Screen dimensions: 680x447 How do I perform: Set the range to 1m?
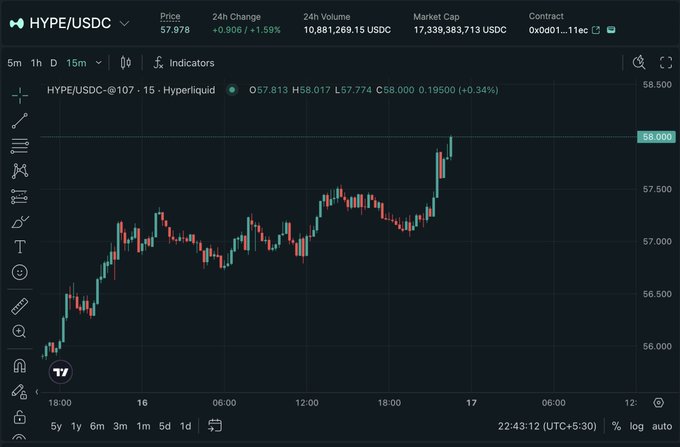144,426
